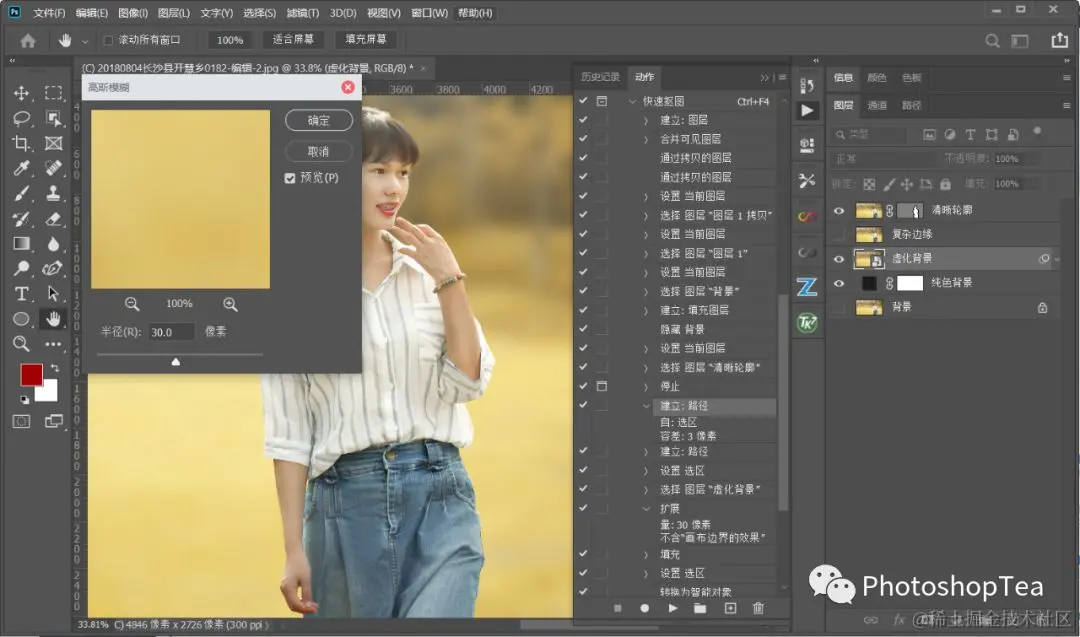Viewport: 1080px width, 637px height.
Task: Collapse the 扩展 action step
Action: point(645,508)
